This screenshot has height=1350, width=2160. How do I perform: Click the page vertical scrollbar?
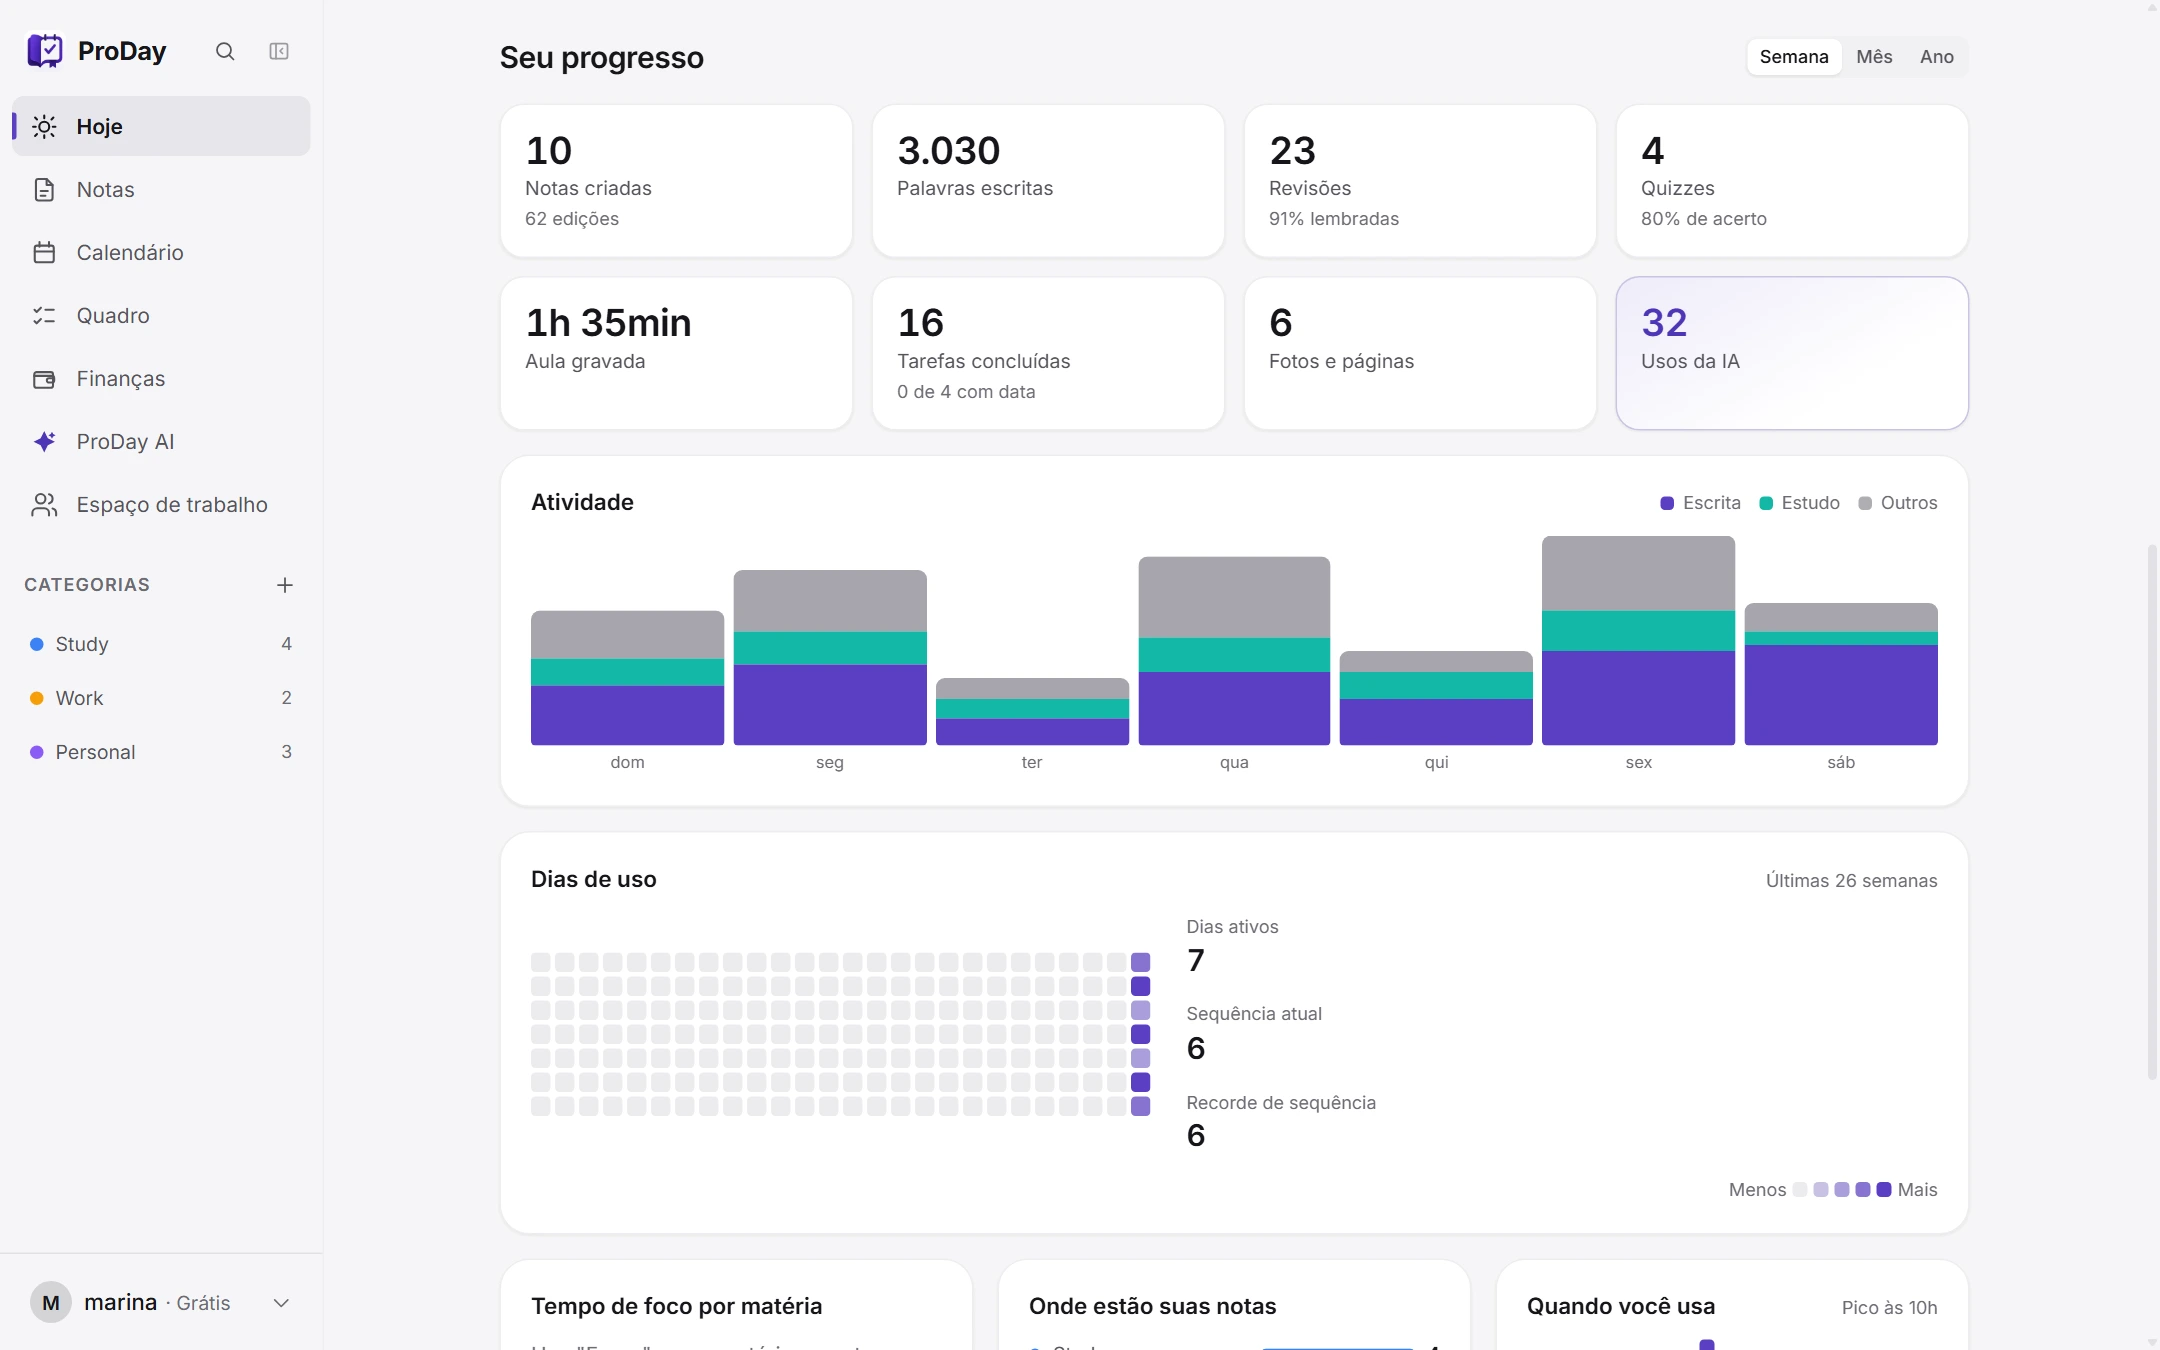click(2152, 812)
